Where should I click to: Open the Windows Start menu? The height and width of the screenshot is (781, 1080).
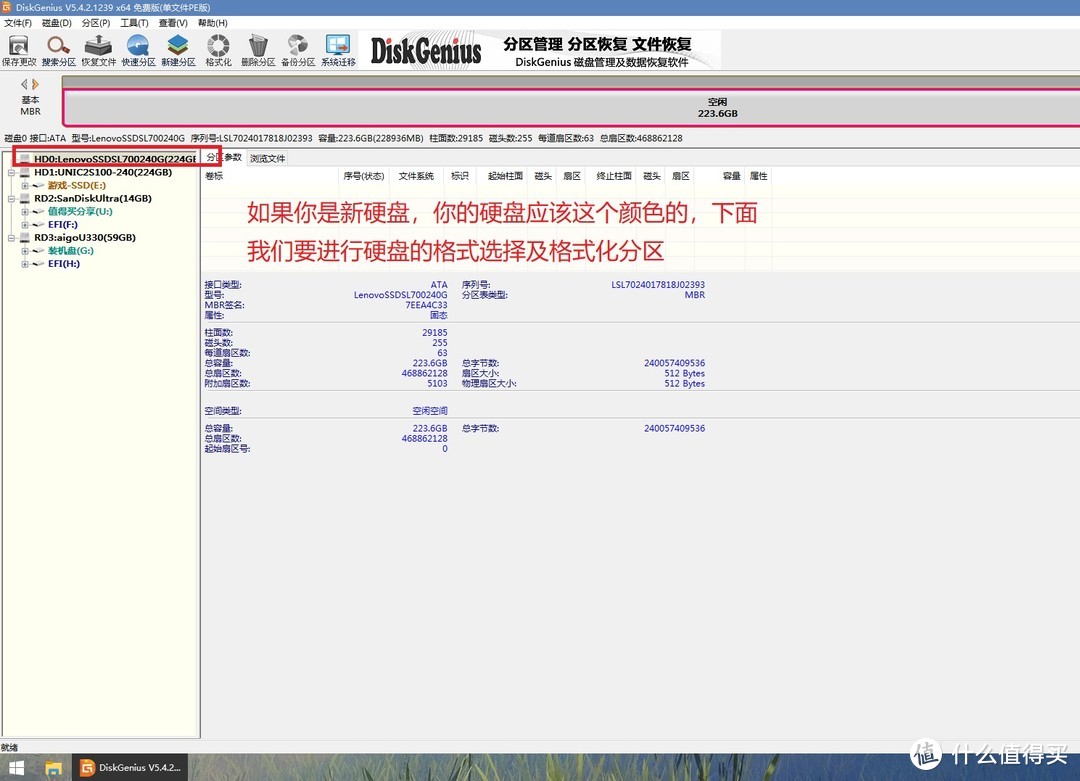pos(17,768)
